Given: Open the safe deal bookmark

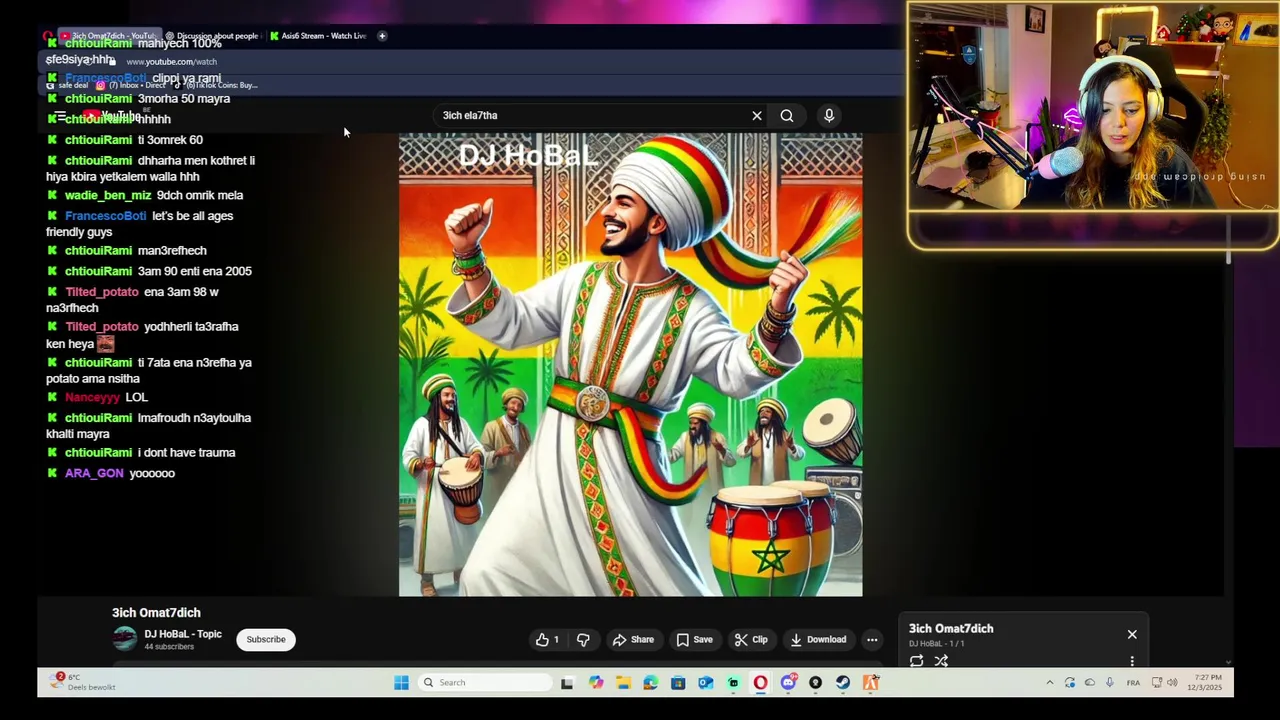Looking at the screenshot, I should [68, 86].
